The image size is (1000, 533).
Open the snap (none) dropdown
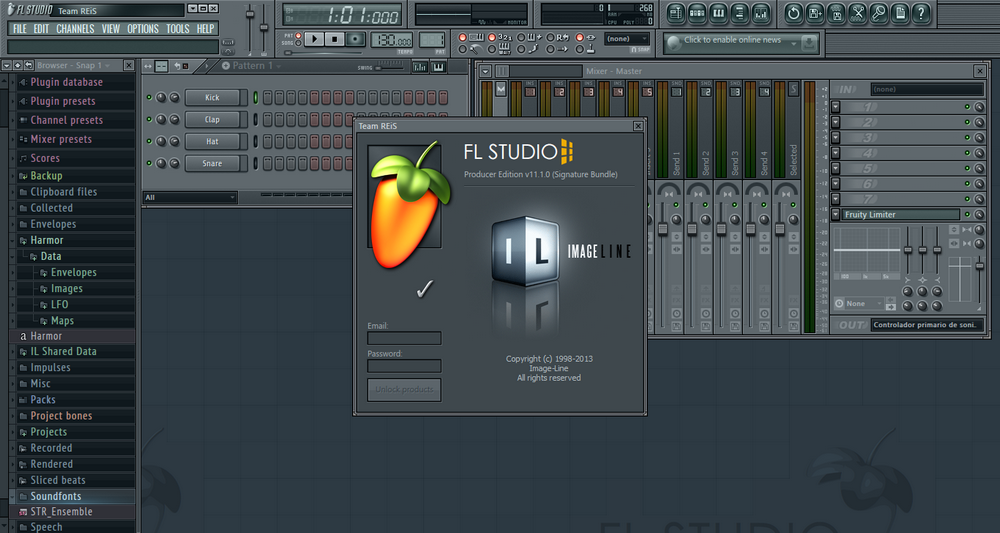click(627, 39)
